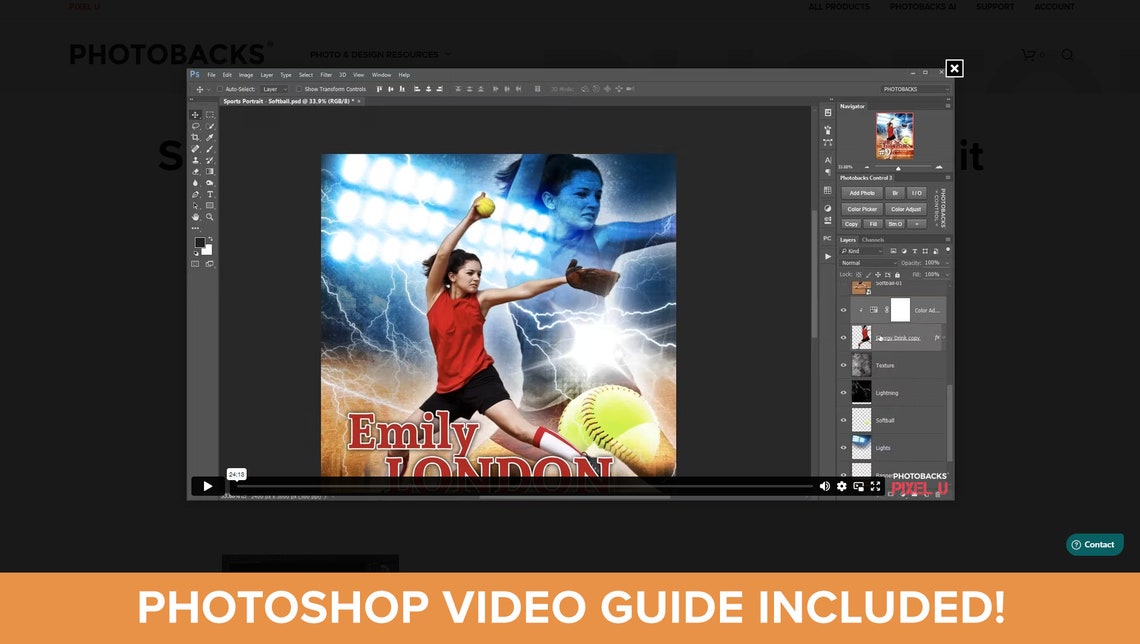Viewport: 1140px width, 644px height.
Task: Click the lock transparency icon in the Layers panel
Action: pyautogui.click(x=859, y=275)
